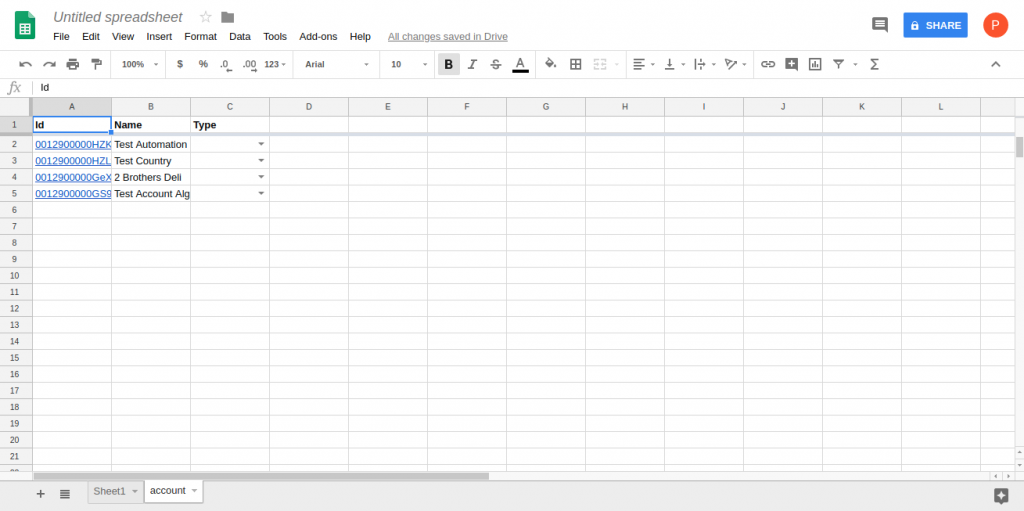Click the borders grid icon
This screenshot has width=1024, height=511.
point(576,64)
